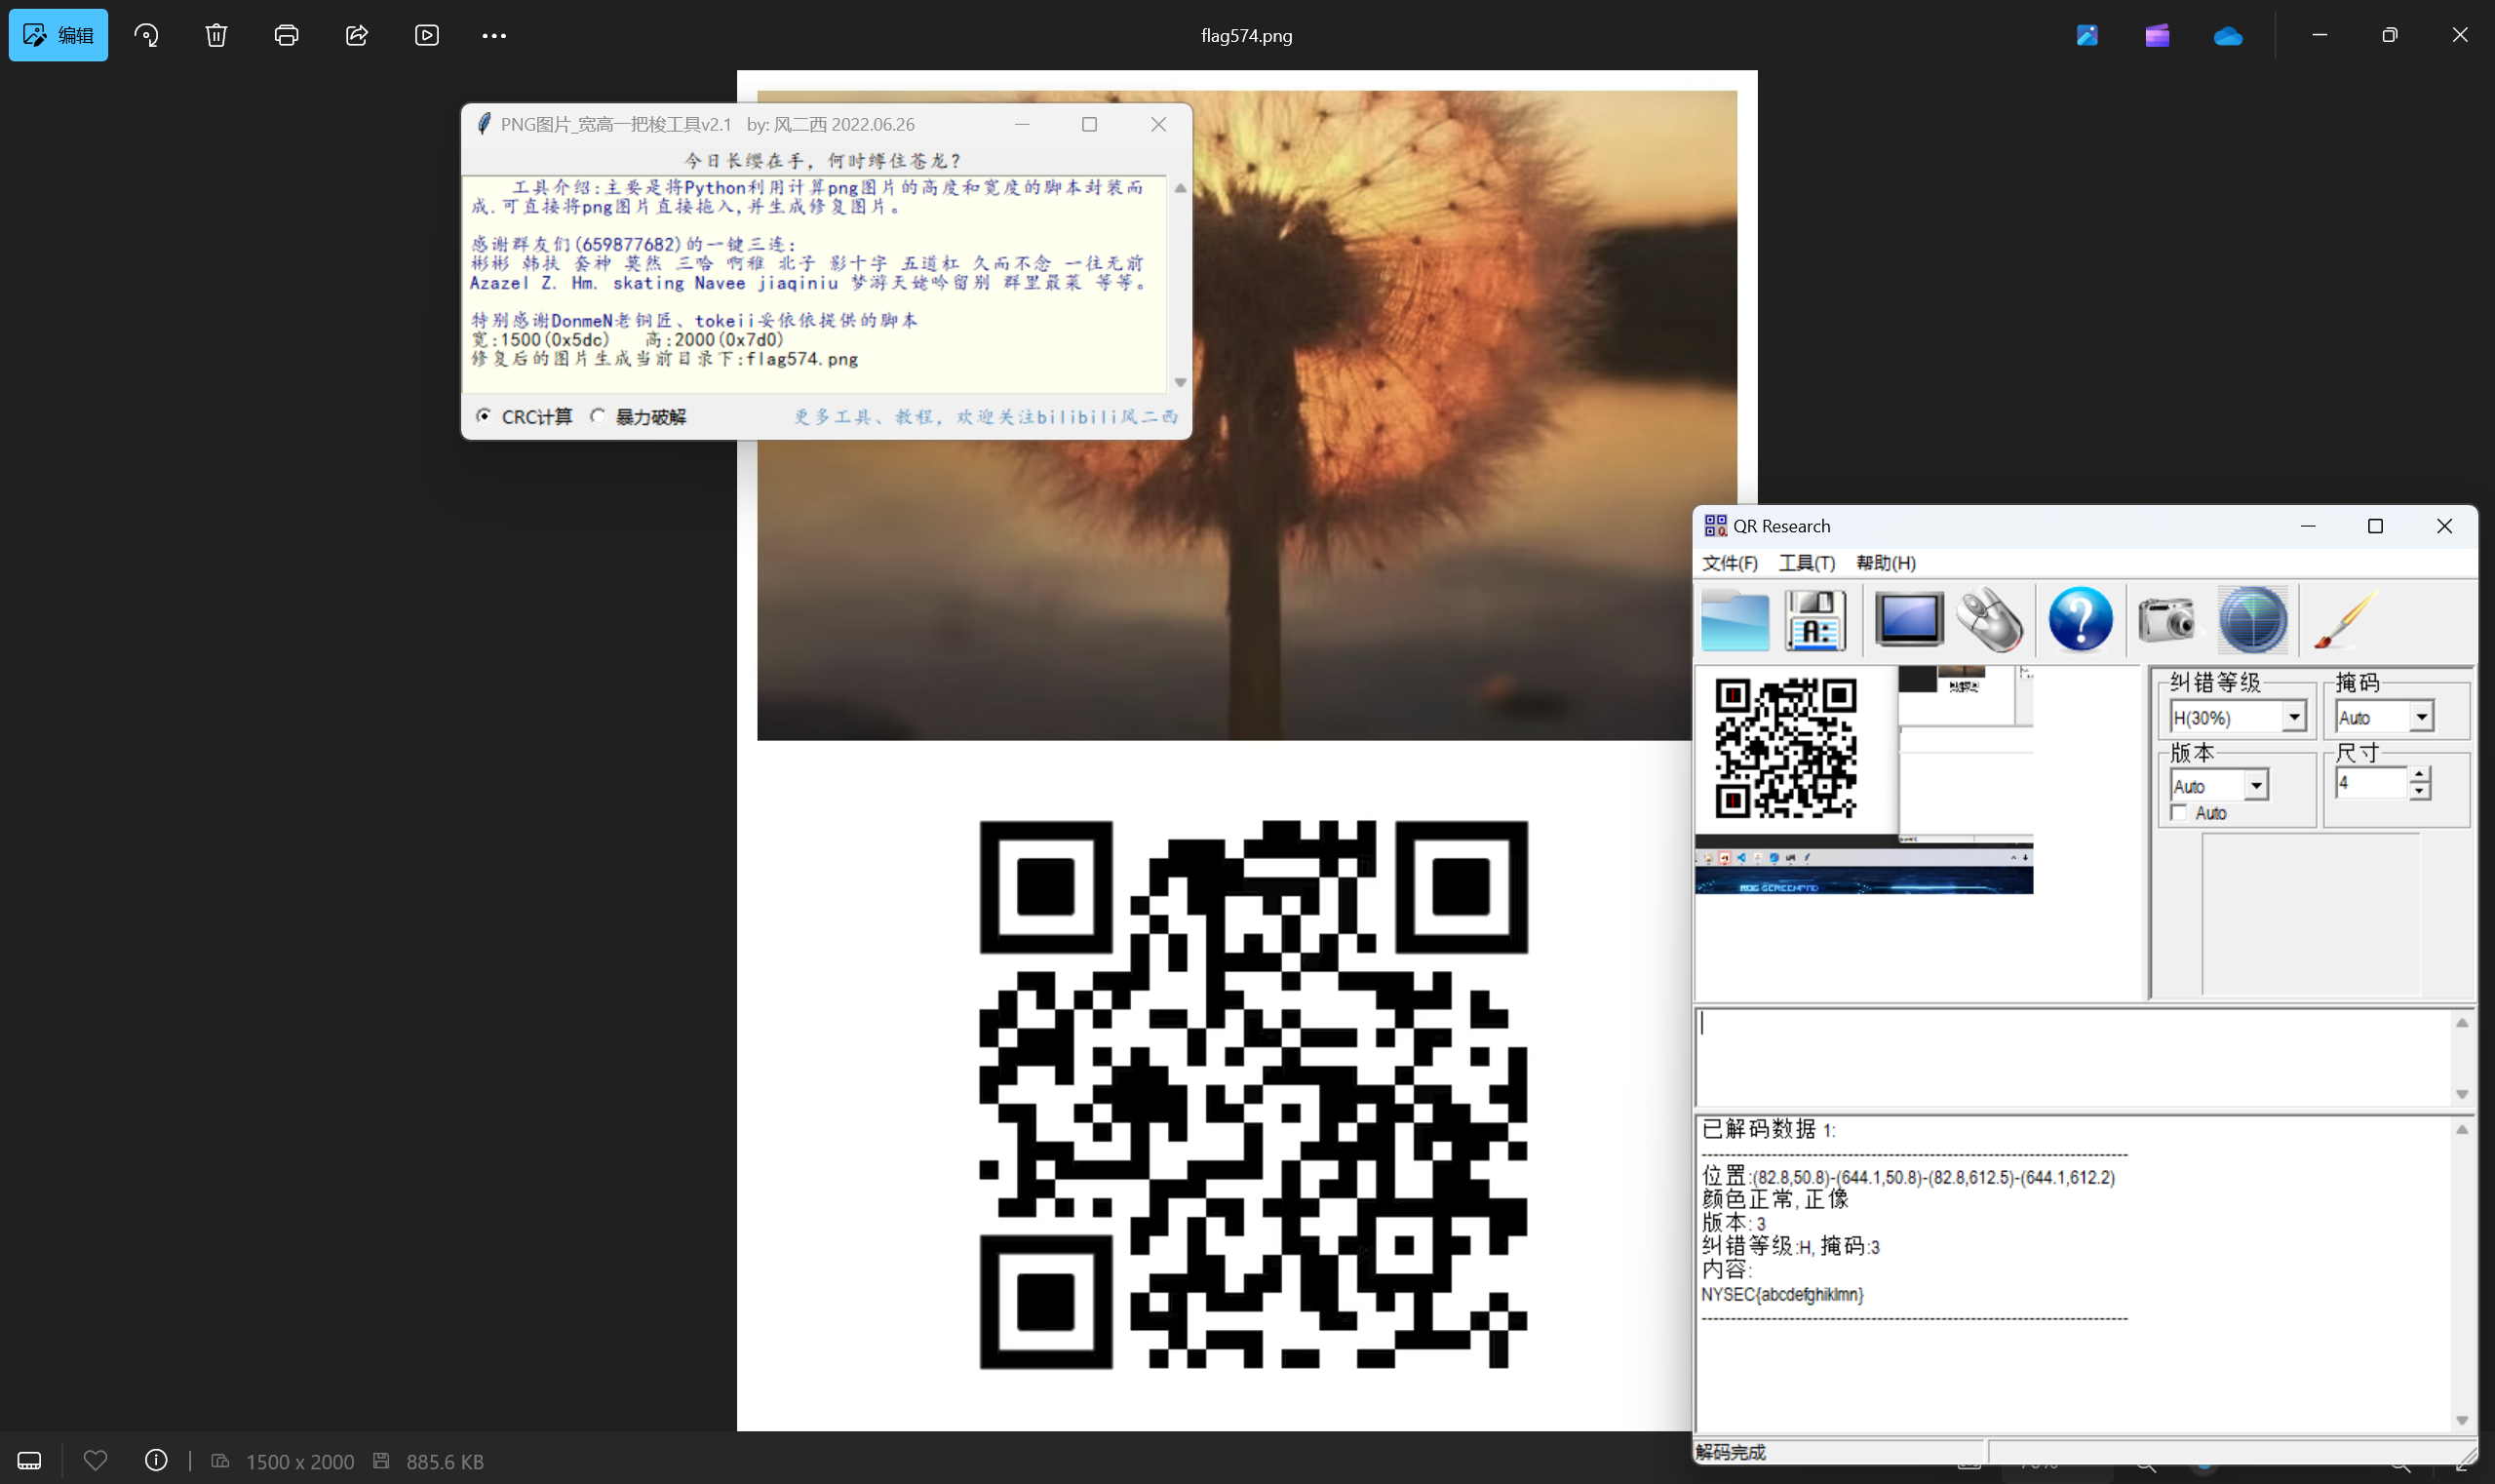Open the 工具(T) menu in QR Research
The height and width of the screenshot is (1484, 2495).
[x=1807, y=562]
